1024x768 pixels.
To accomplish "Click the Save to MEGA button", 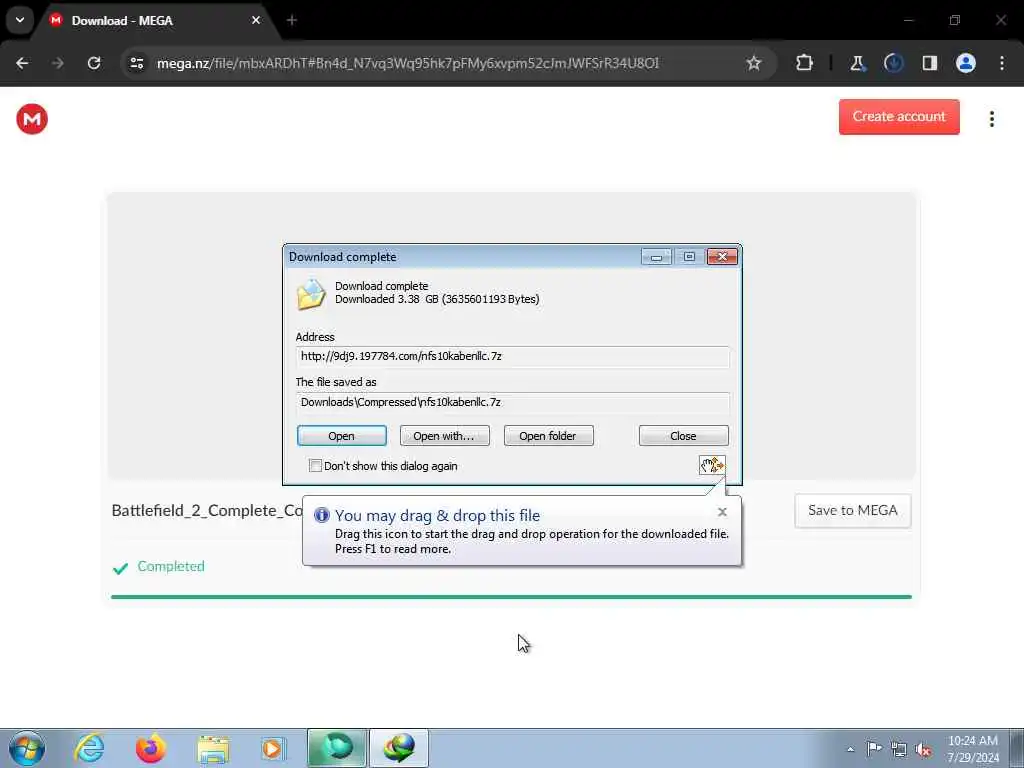I will 852,511.
